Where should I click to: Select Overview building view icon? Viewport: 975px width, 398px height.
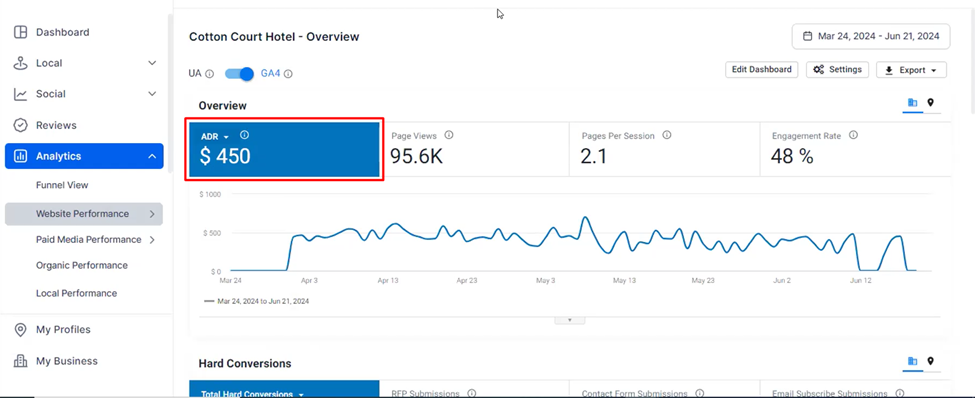pos(912,103)
